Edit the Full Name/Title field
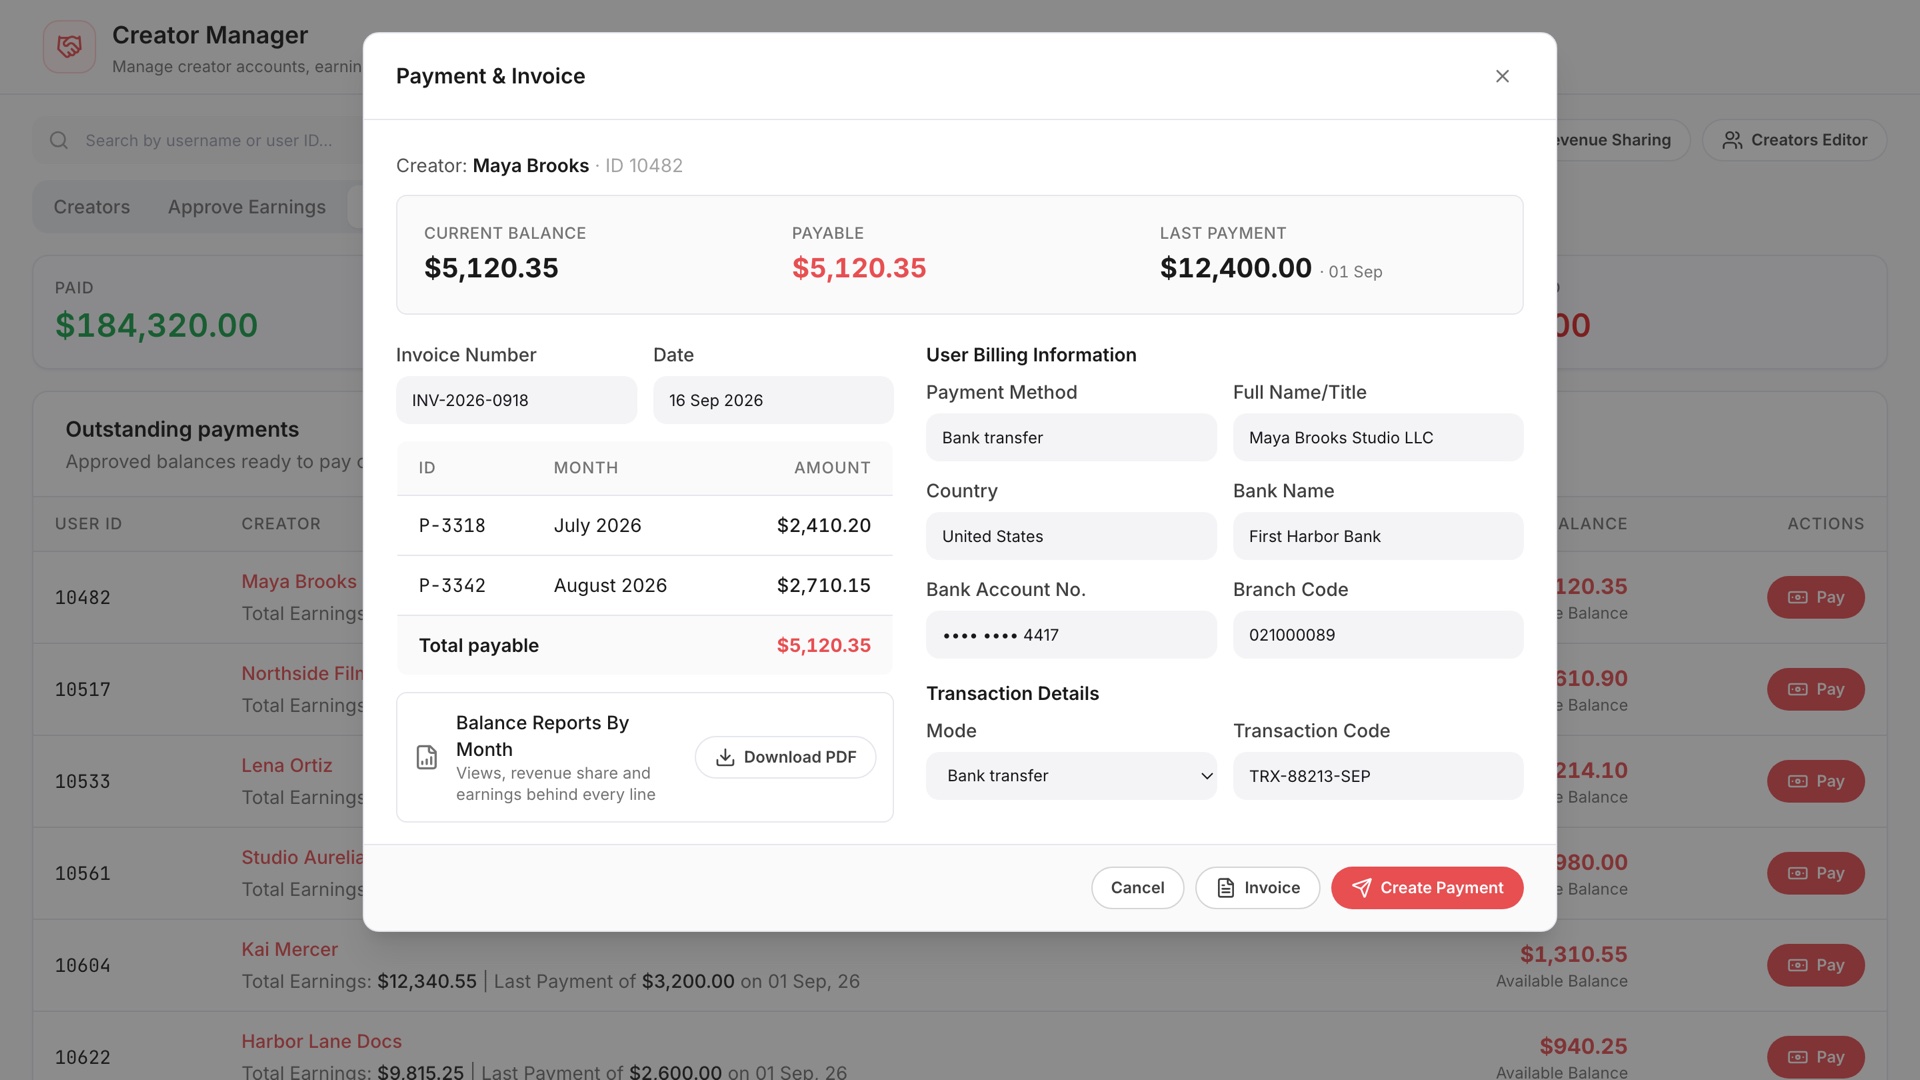1920x1080 pixels. 1378,437
